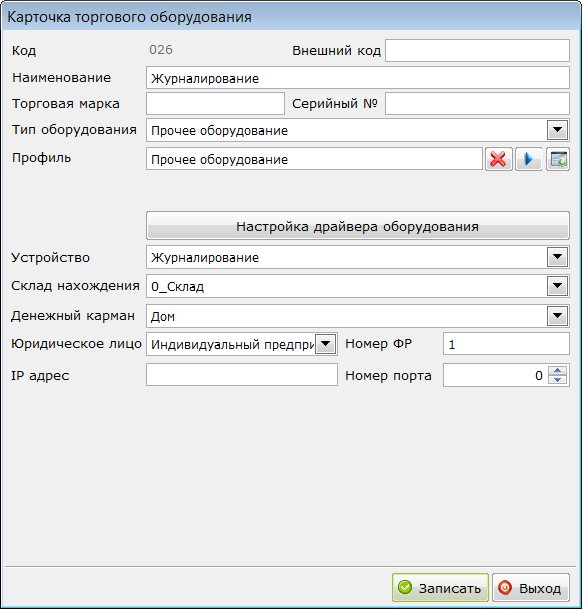Clear the profile with the red X icon

click(498, 159)
